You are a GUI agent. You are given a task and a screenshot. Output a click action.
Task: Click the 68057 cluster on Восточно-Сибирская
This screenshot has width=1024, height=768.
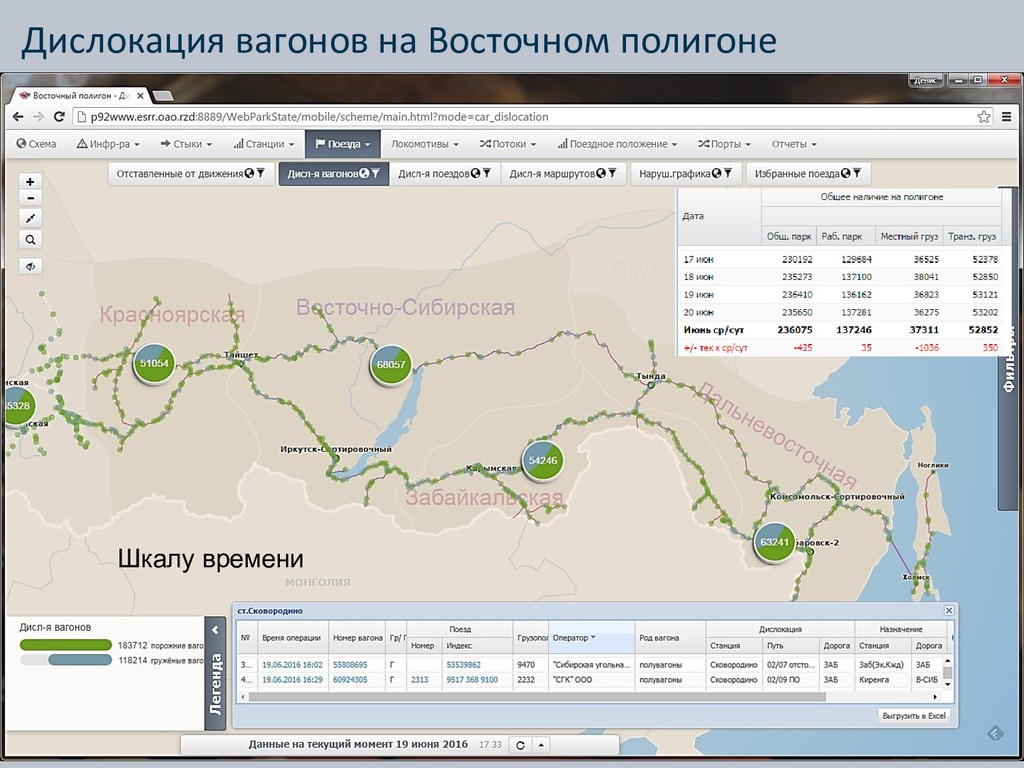click(x=391, y=365)
